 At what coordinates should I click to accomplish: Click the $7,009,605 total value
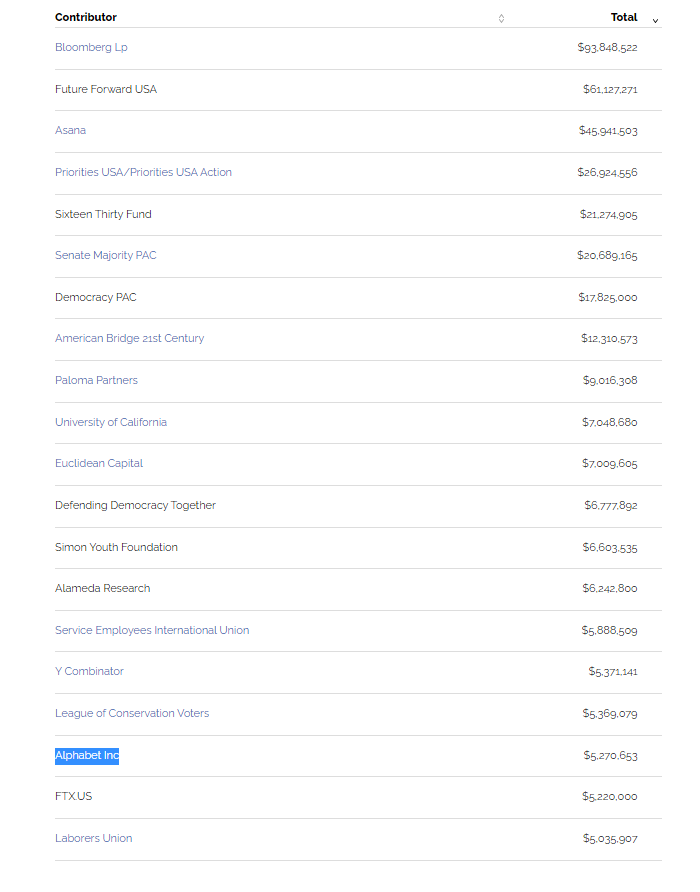[x=610, y=464]
